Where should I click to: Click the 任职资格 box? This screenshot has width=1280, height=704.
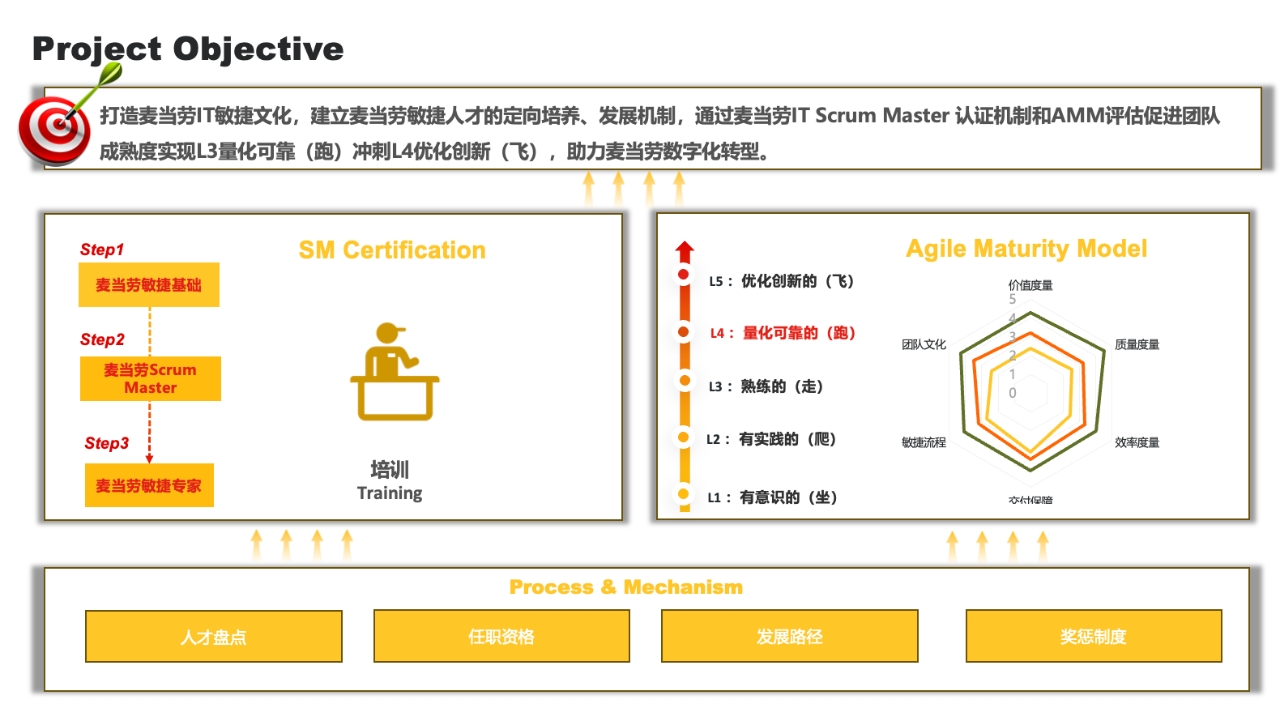501,636
